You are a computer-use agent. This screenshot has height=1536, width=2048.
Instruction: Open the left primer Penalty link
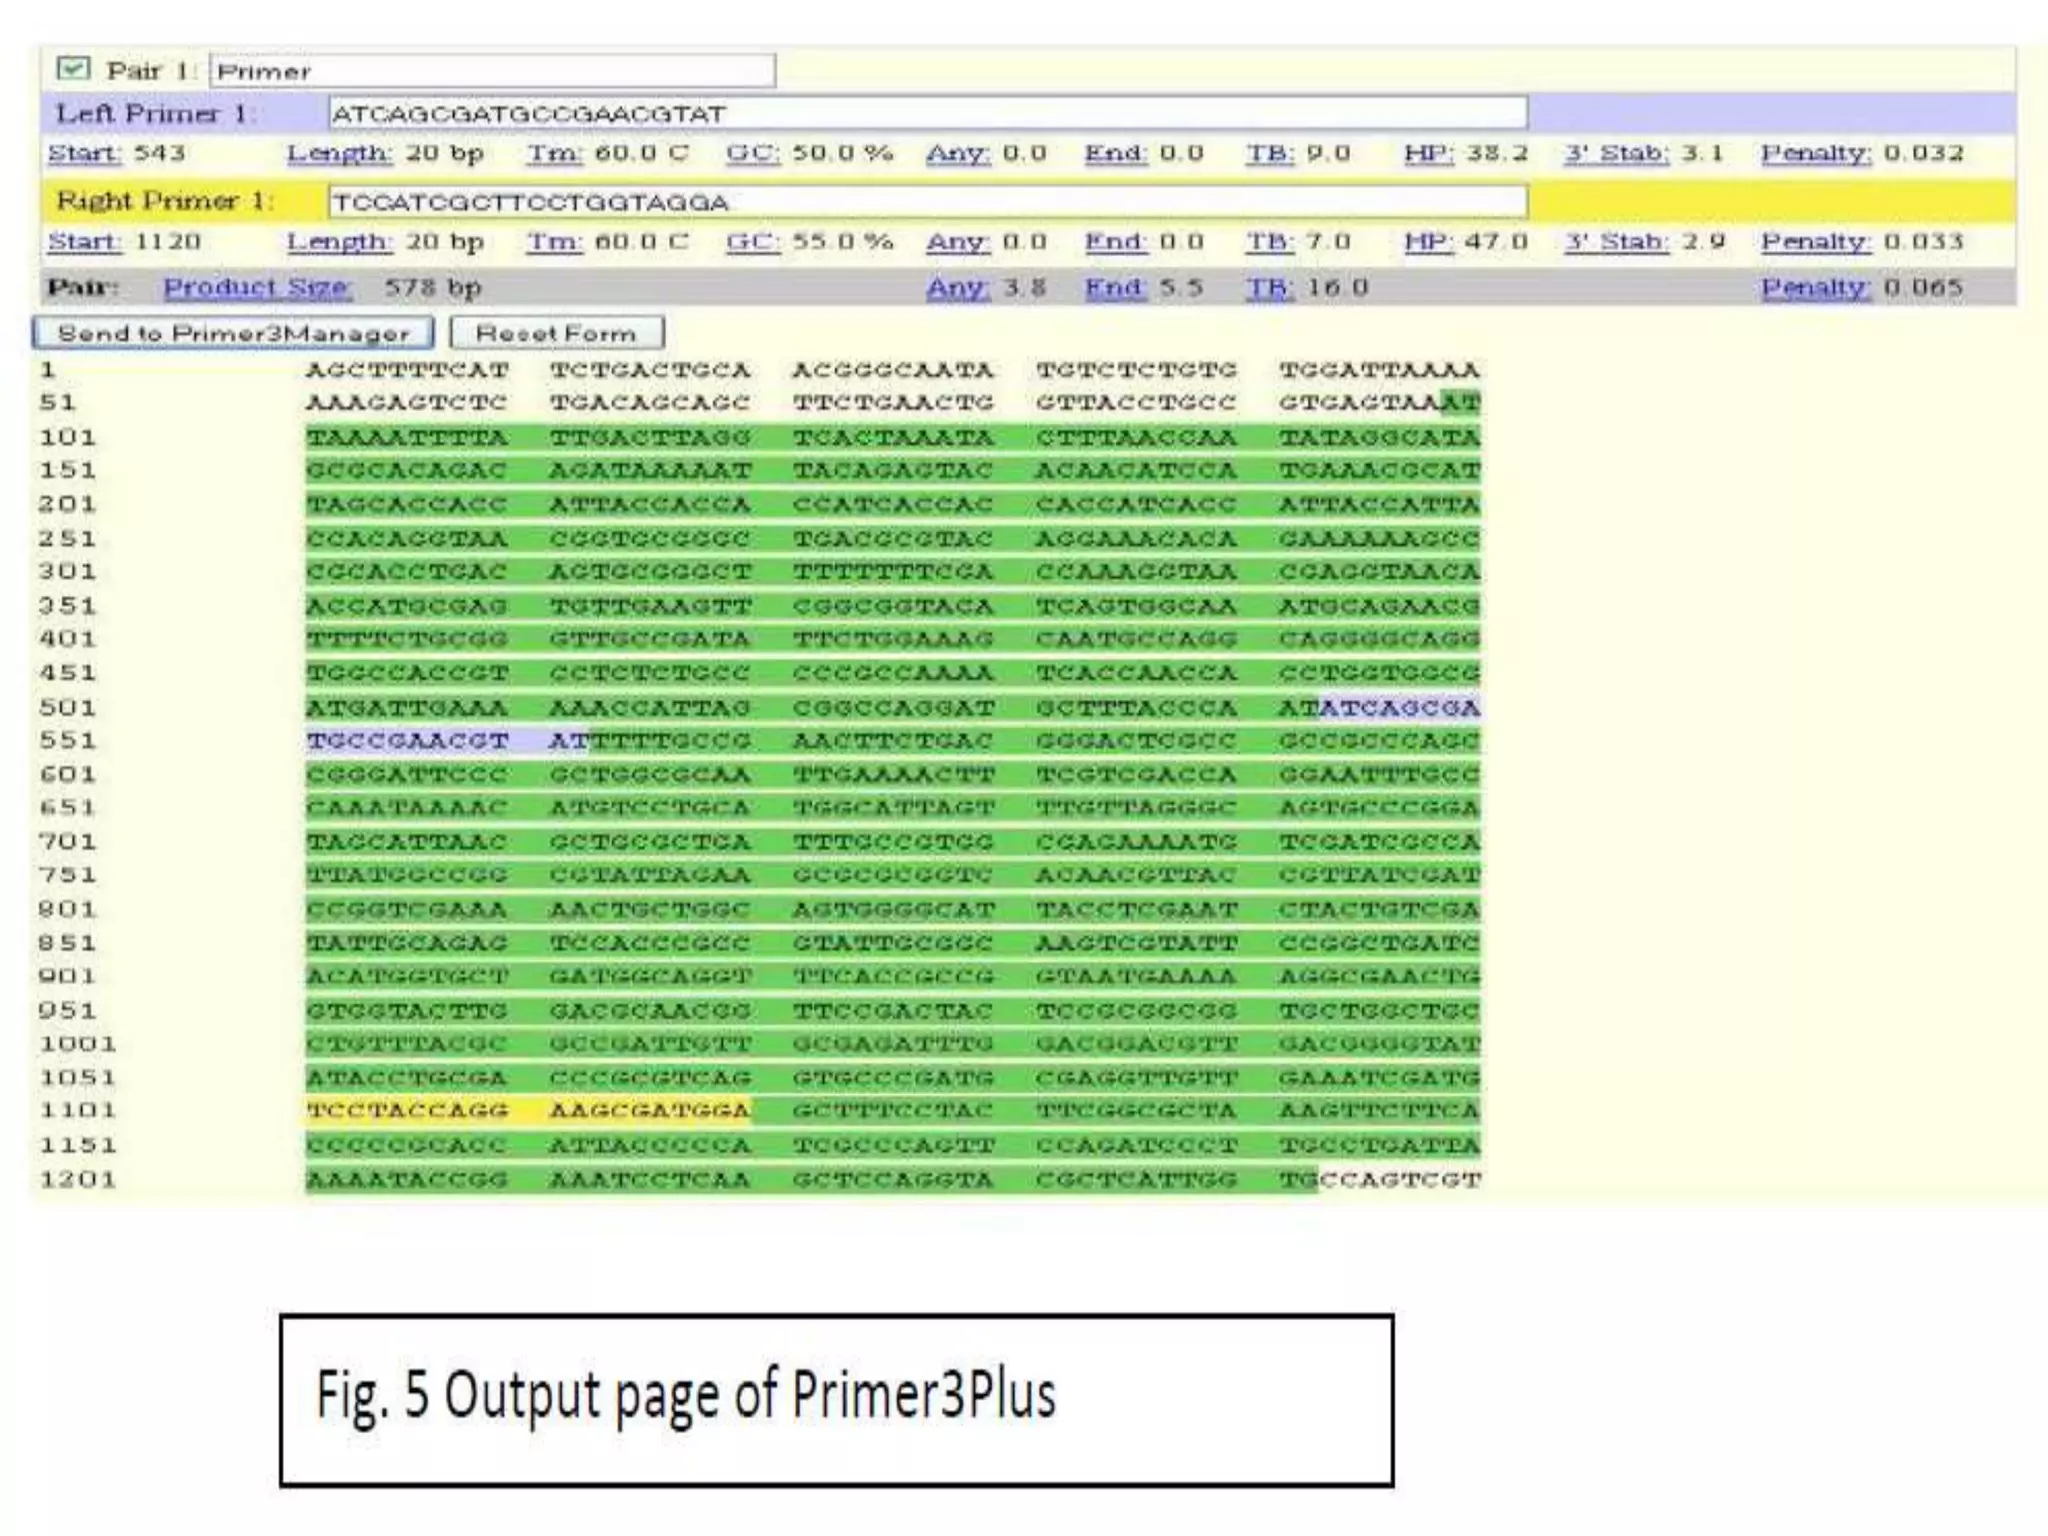1815,154
